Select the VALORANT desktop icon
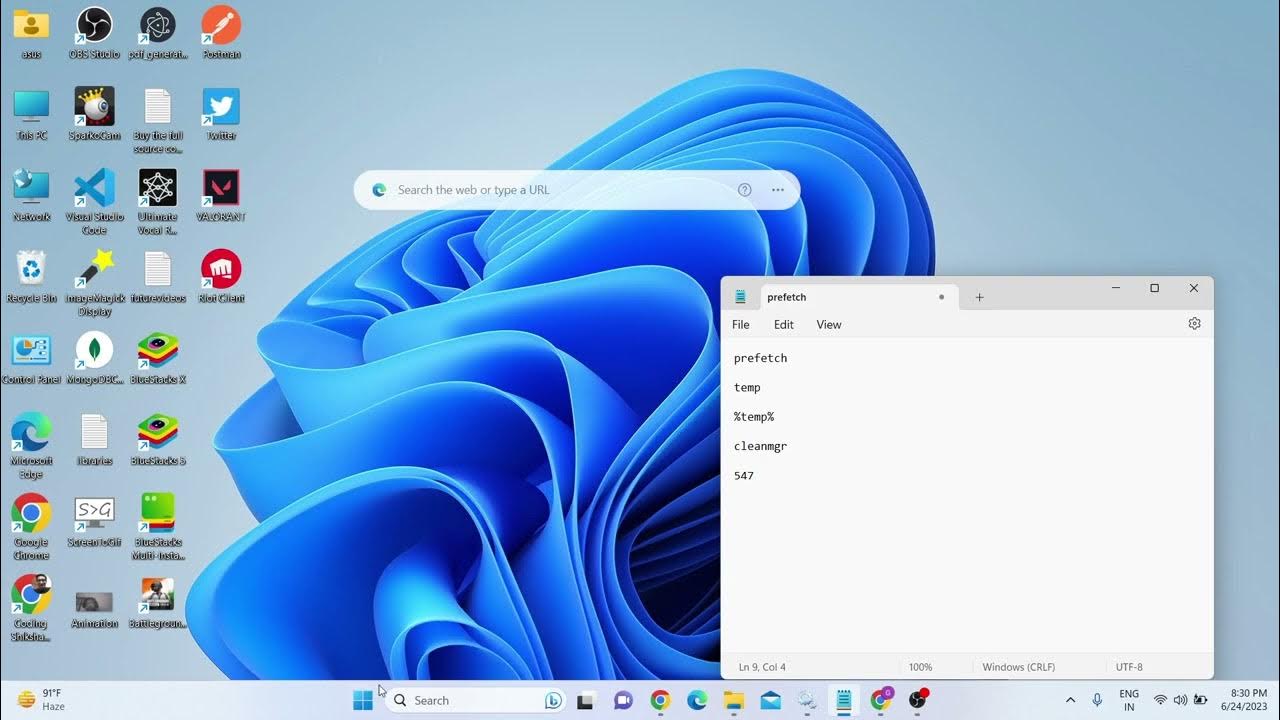1280x720 pixels. tap(221, 190)
